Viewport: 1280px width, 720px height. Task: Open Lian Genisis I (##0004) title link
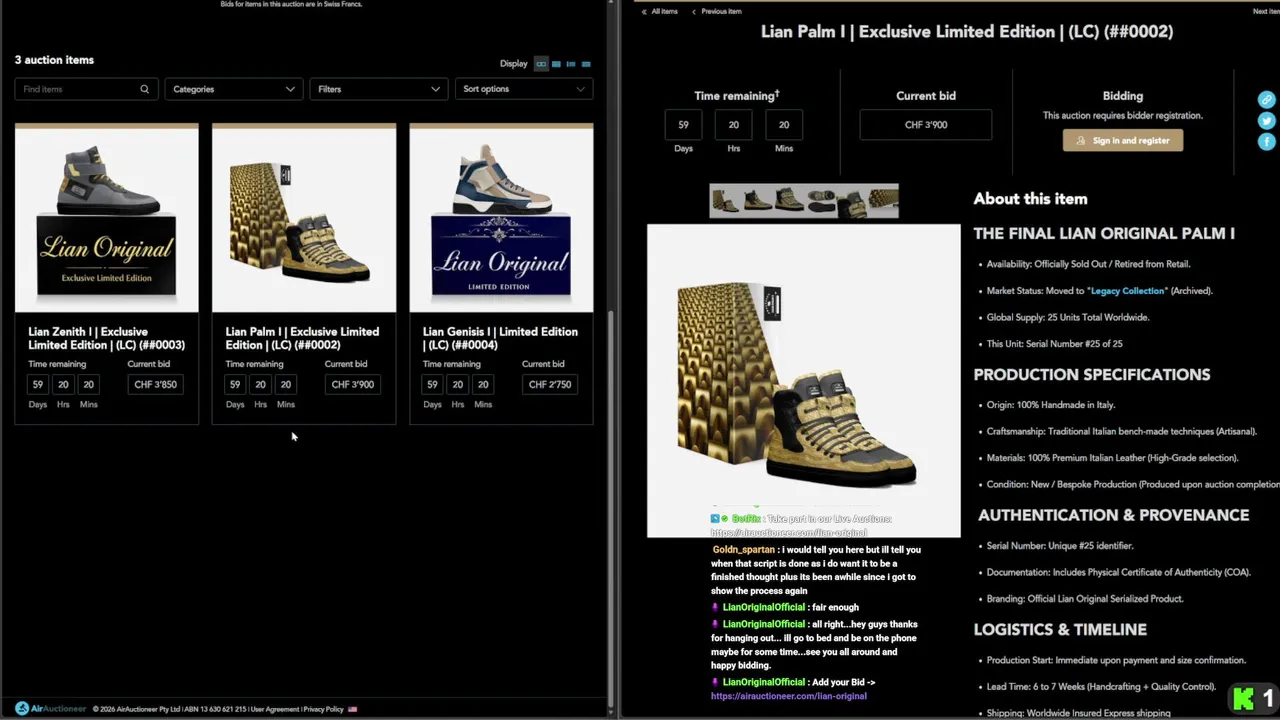(500, 338)
